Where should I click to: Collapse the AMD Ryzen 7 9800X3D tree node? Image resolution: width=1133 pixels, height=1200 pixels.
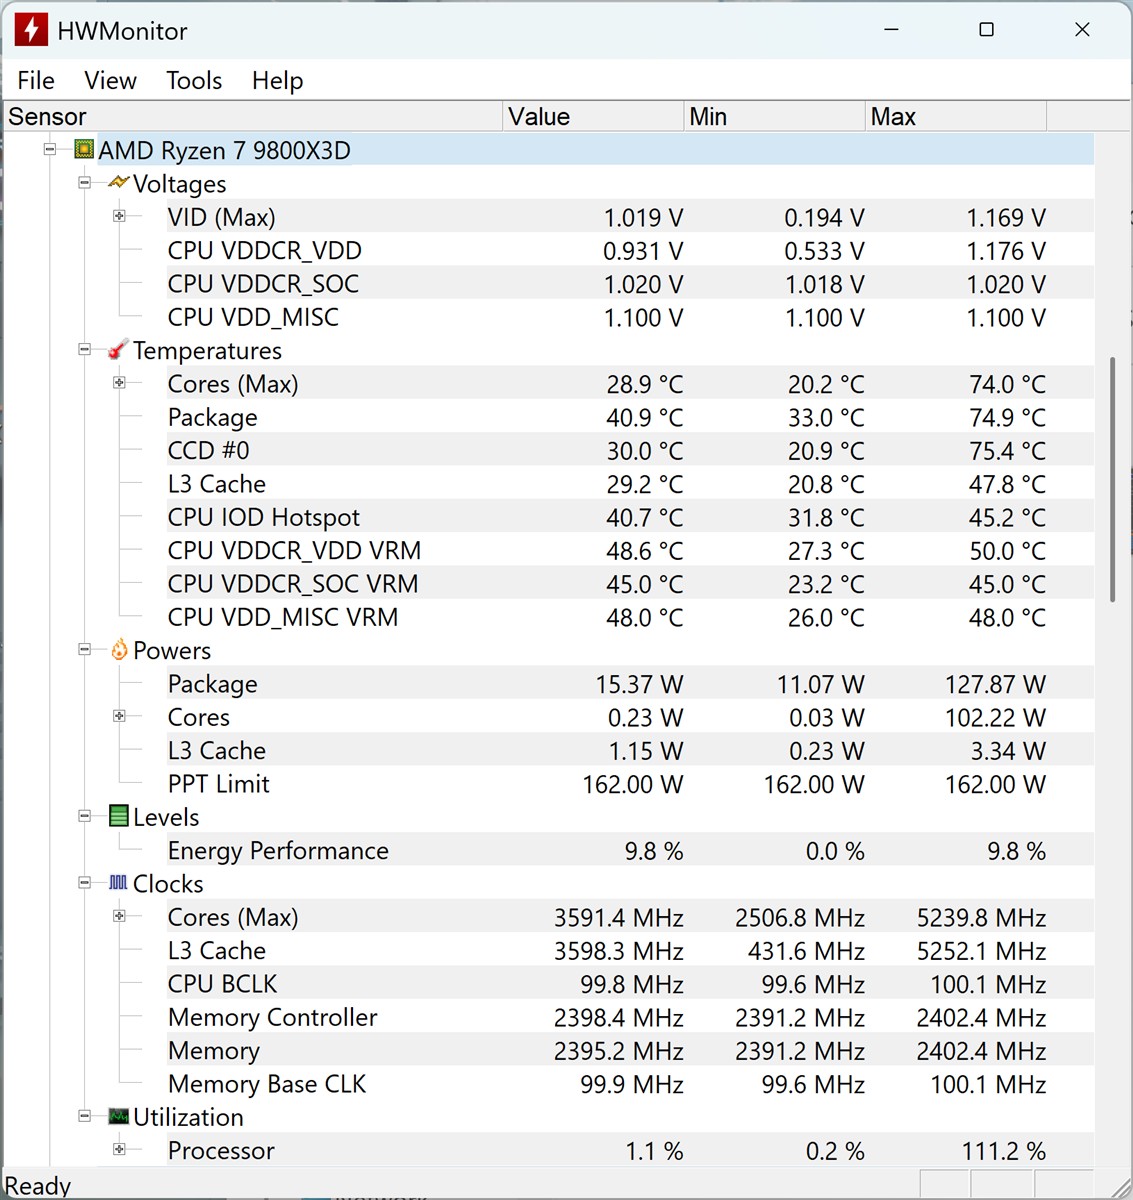49,149
